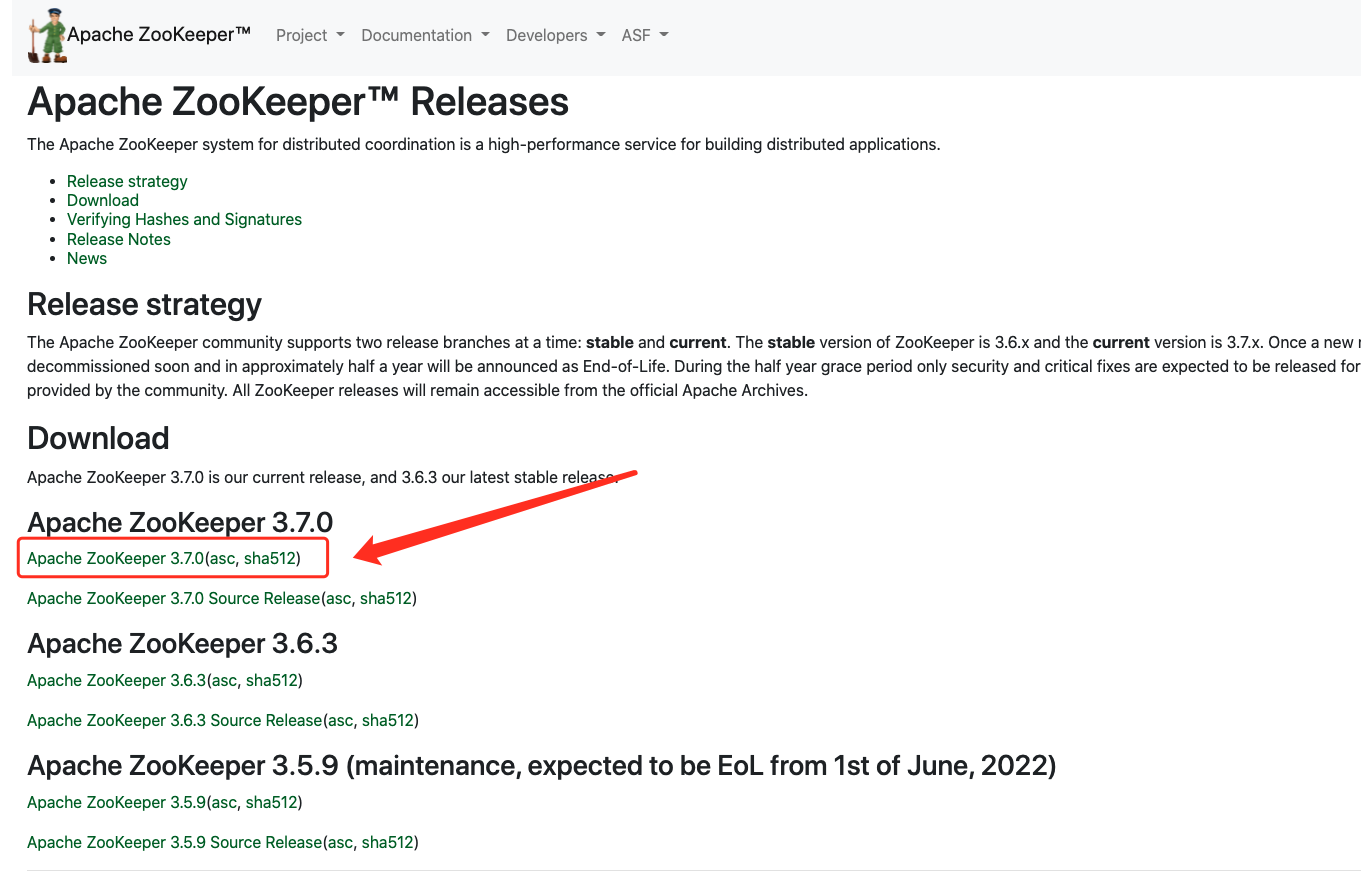Click the 'Apache ZooKeeper™ Releases' page heading
Viewport: 1361px width, 876px height.
click(x=298, y=102)
